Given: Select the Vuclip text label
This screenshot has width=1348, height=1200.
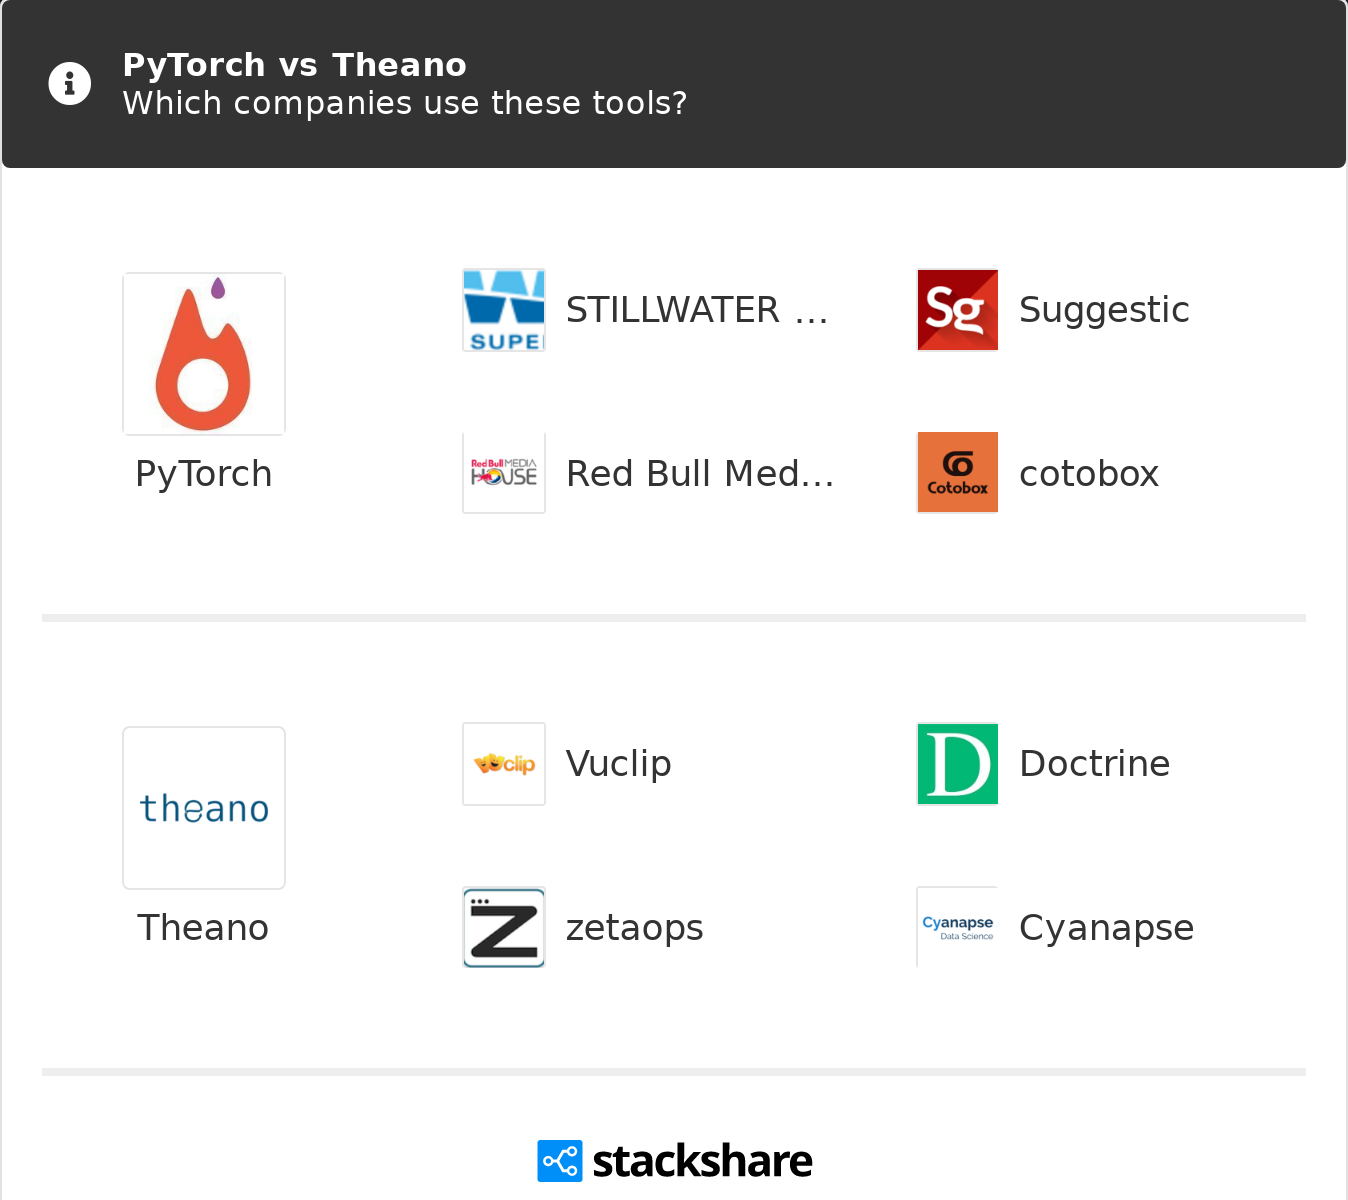Looking at the screenshot, I should coord(619,764).
